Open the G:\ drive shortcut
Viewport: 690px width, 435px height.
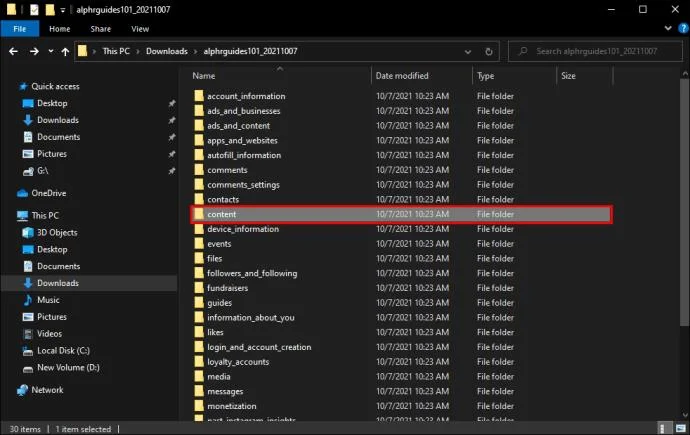point(42,171)
